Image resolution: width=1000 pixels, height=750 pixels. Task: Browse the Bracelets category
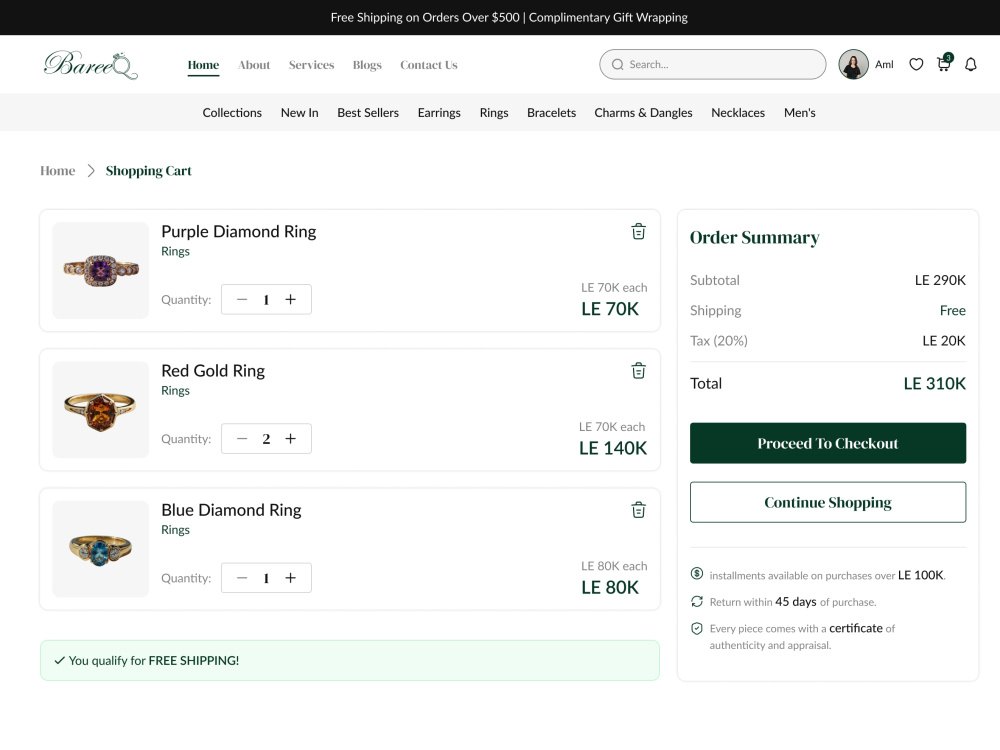[551, 113]
